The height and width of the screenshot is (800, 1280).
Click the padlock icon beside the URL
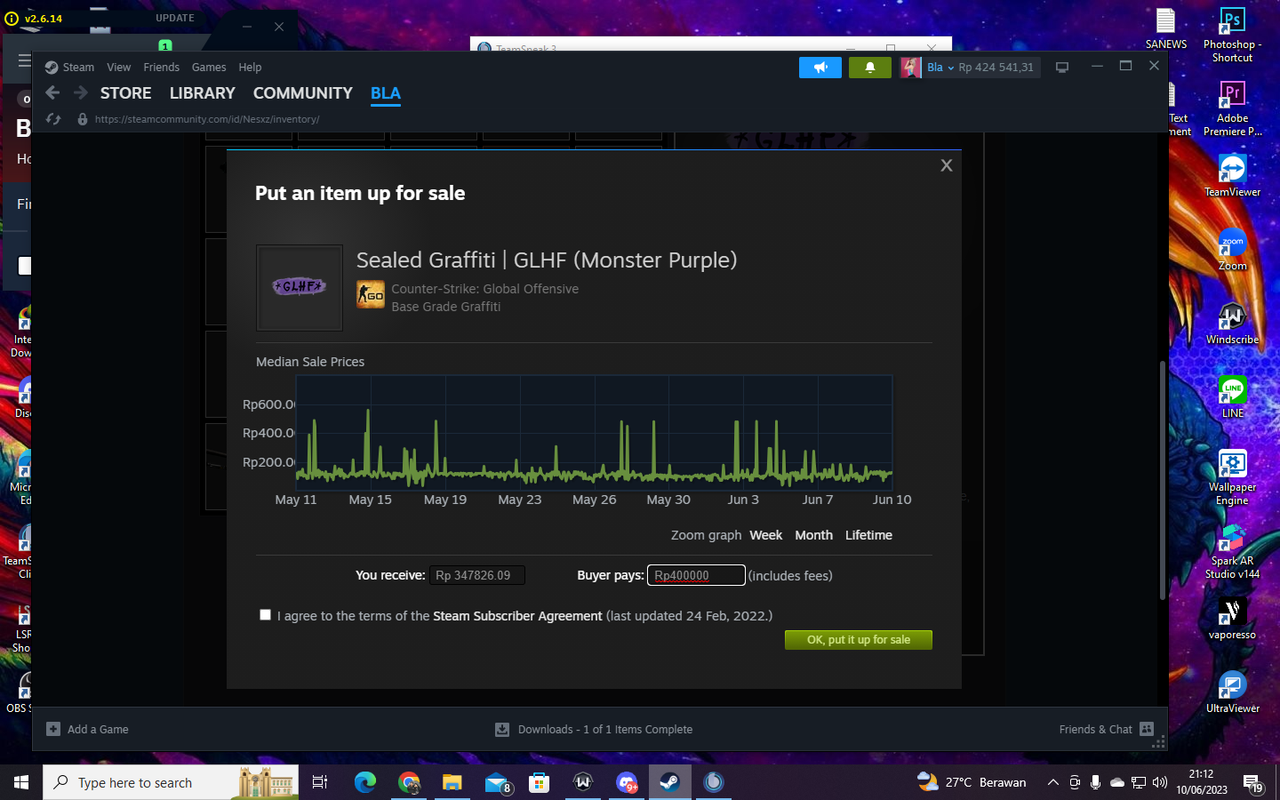82,119
